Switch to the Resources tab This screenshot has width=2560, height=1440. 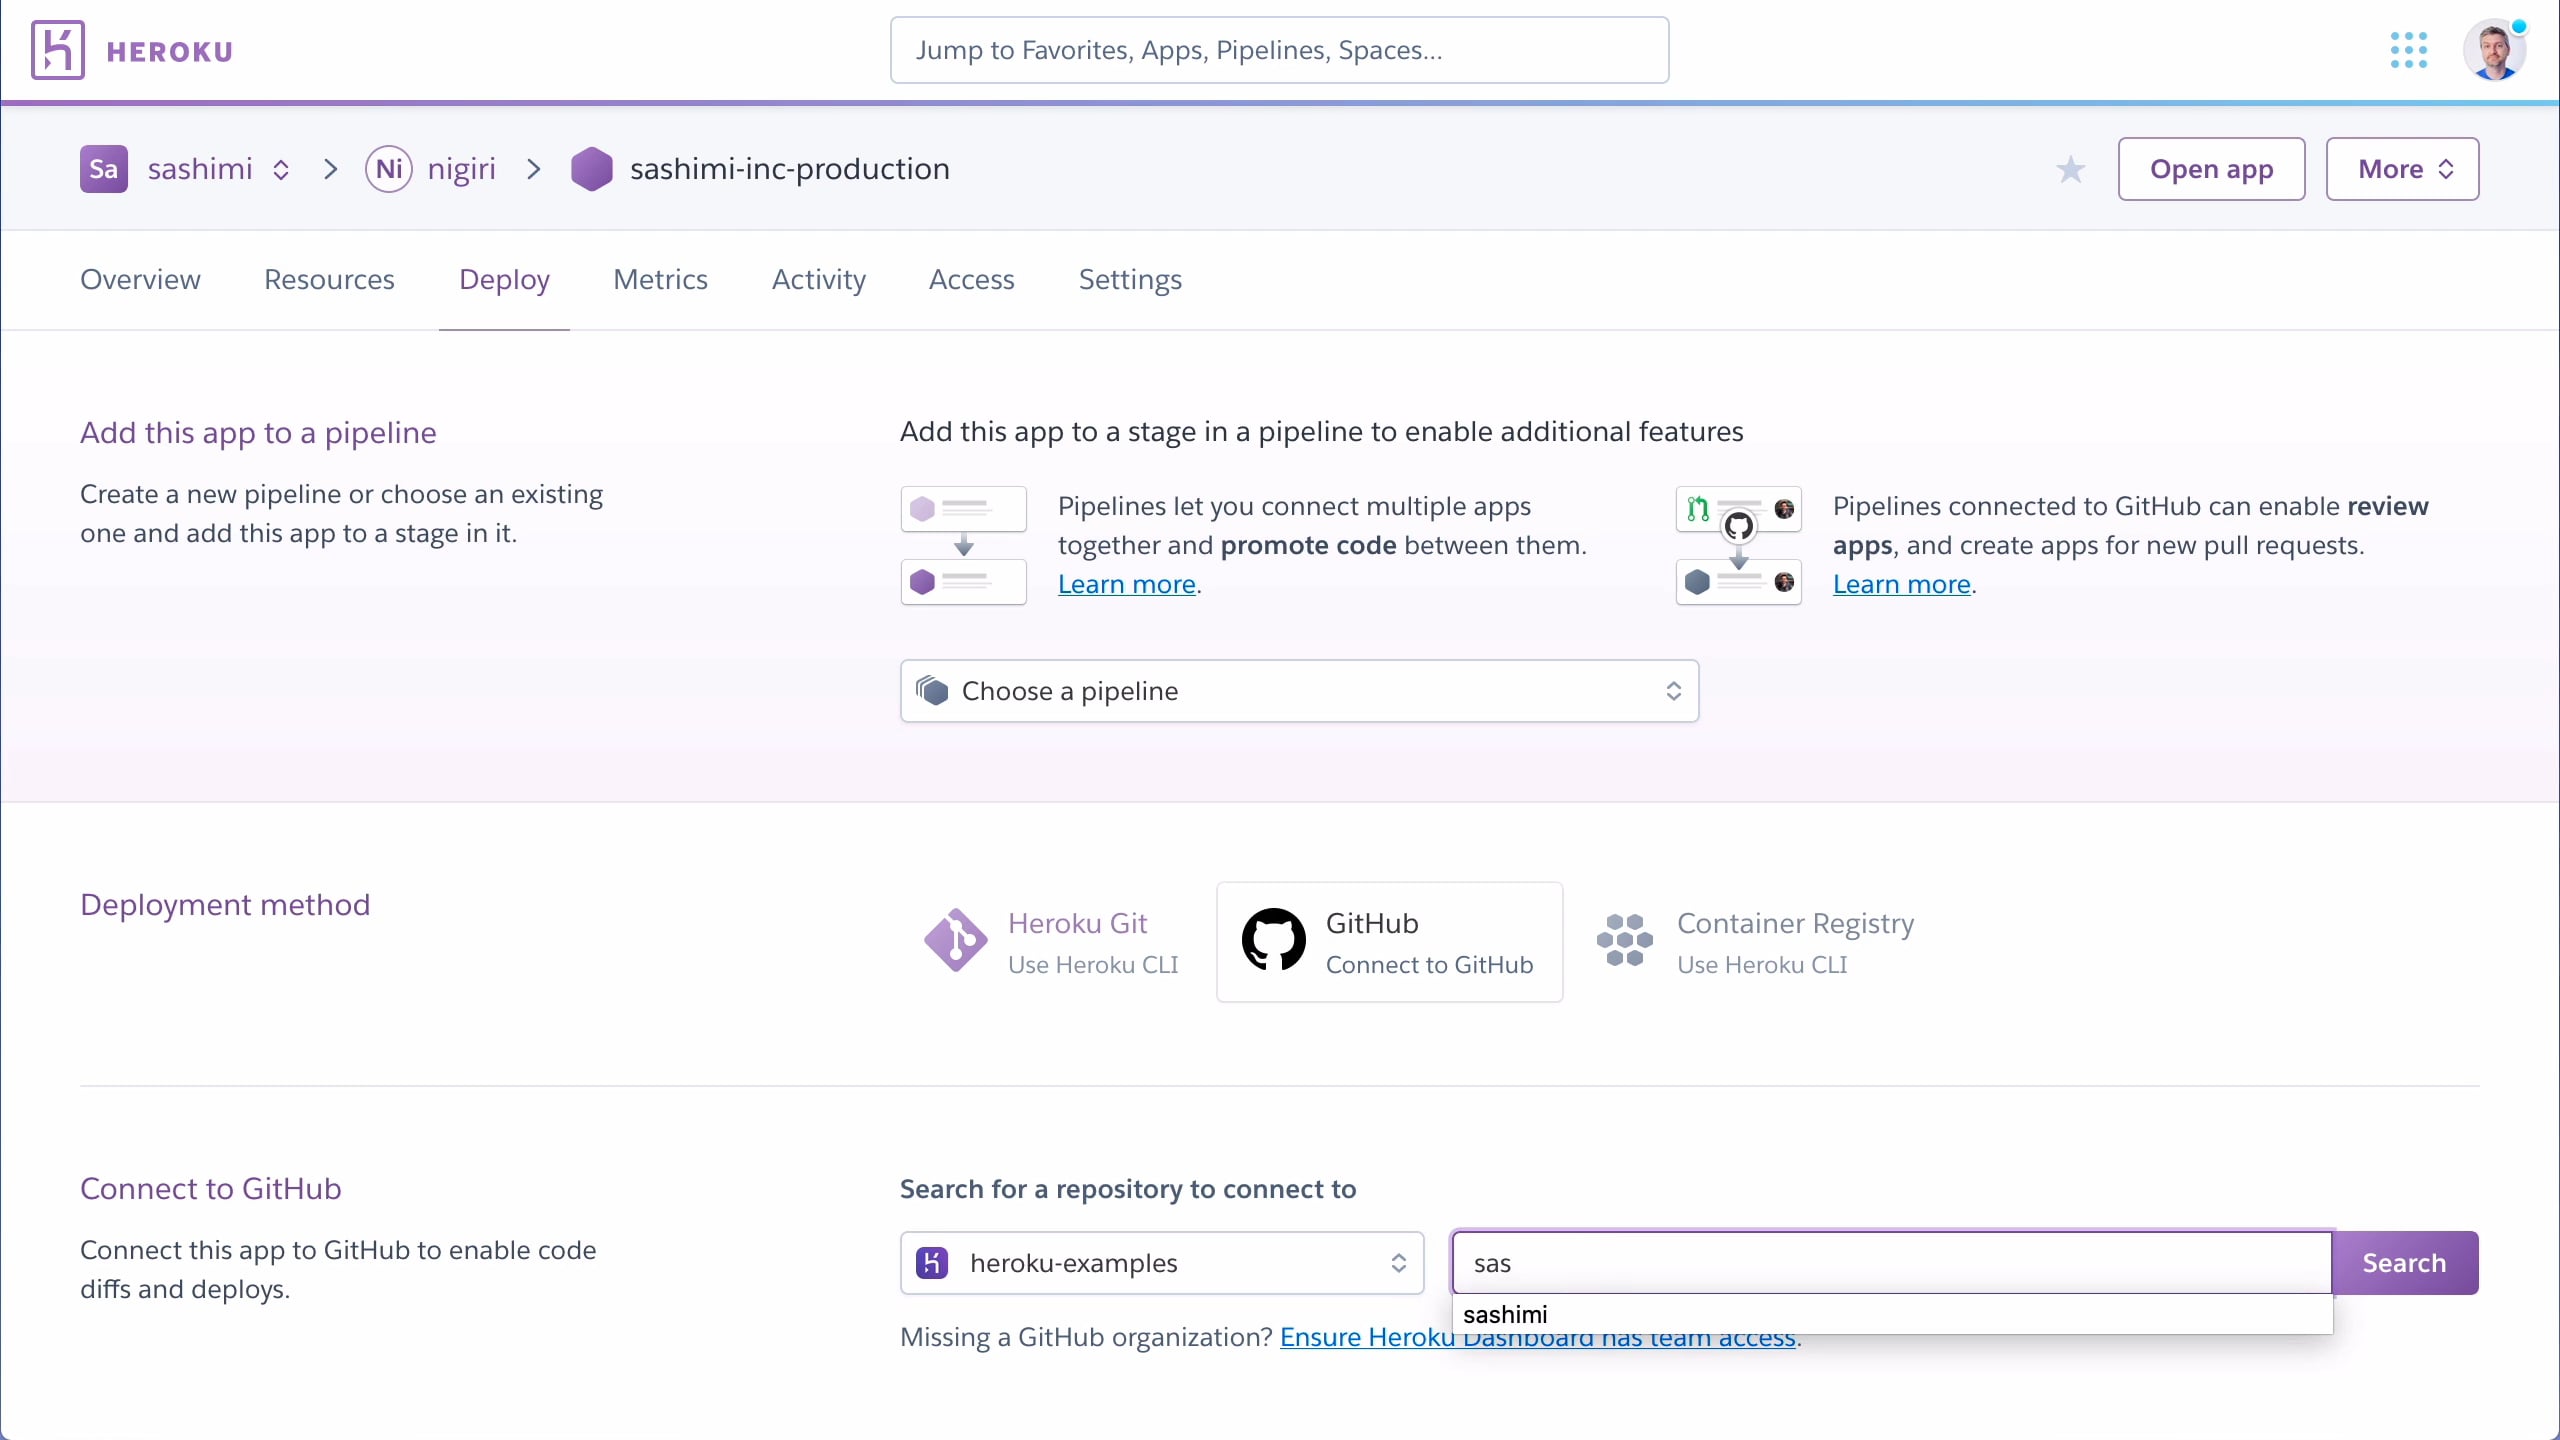click(329, 280)
